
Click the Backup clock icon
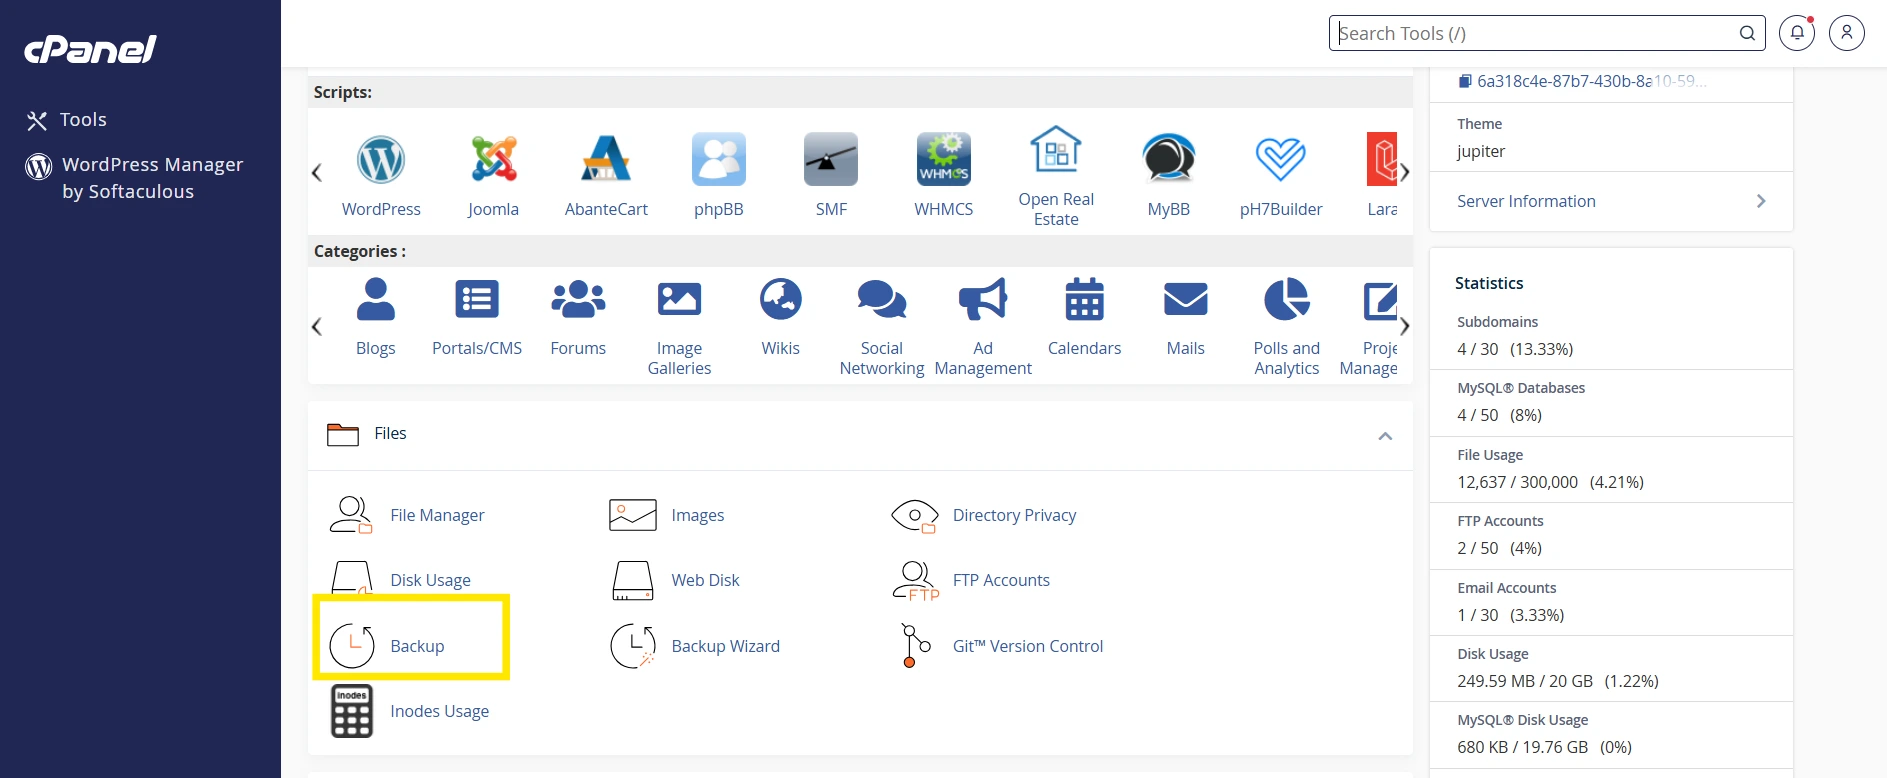coord(352,646)
